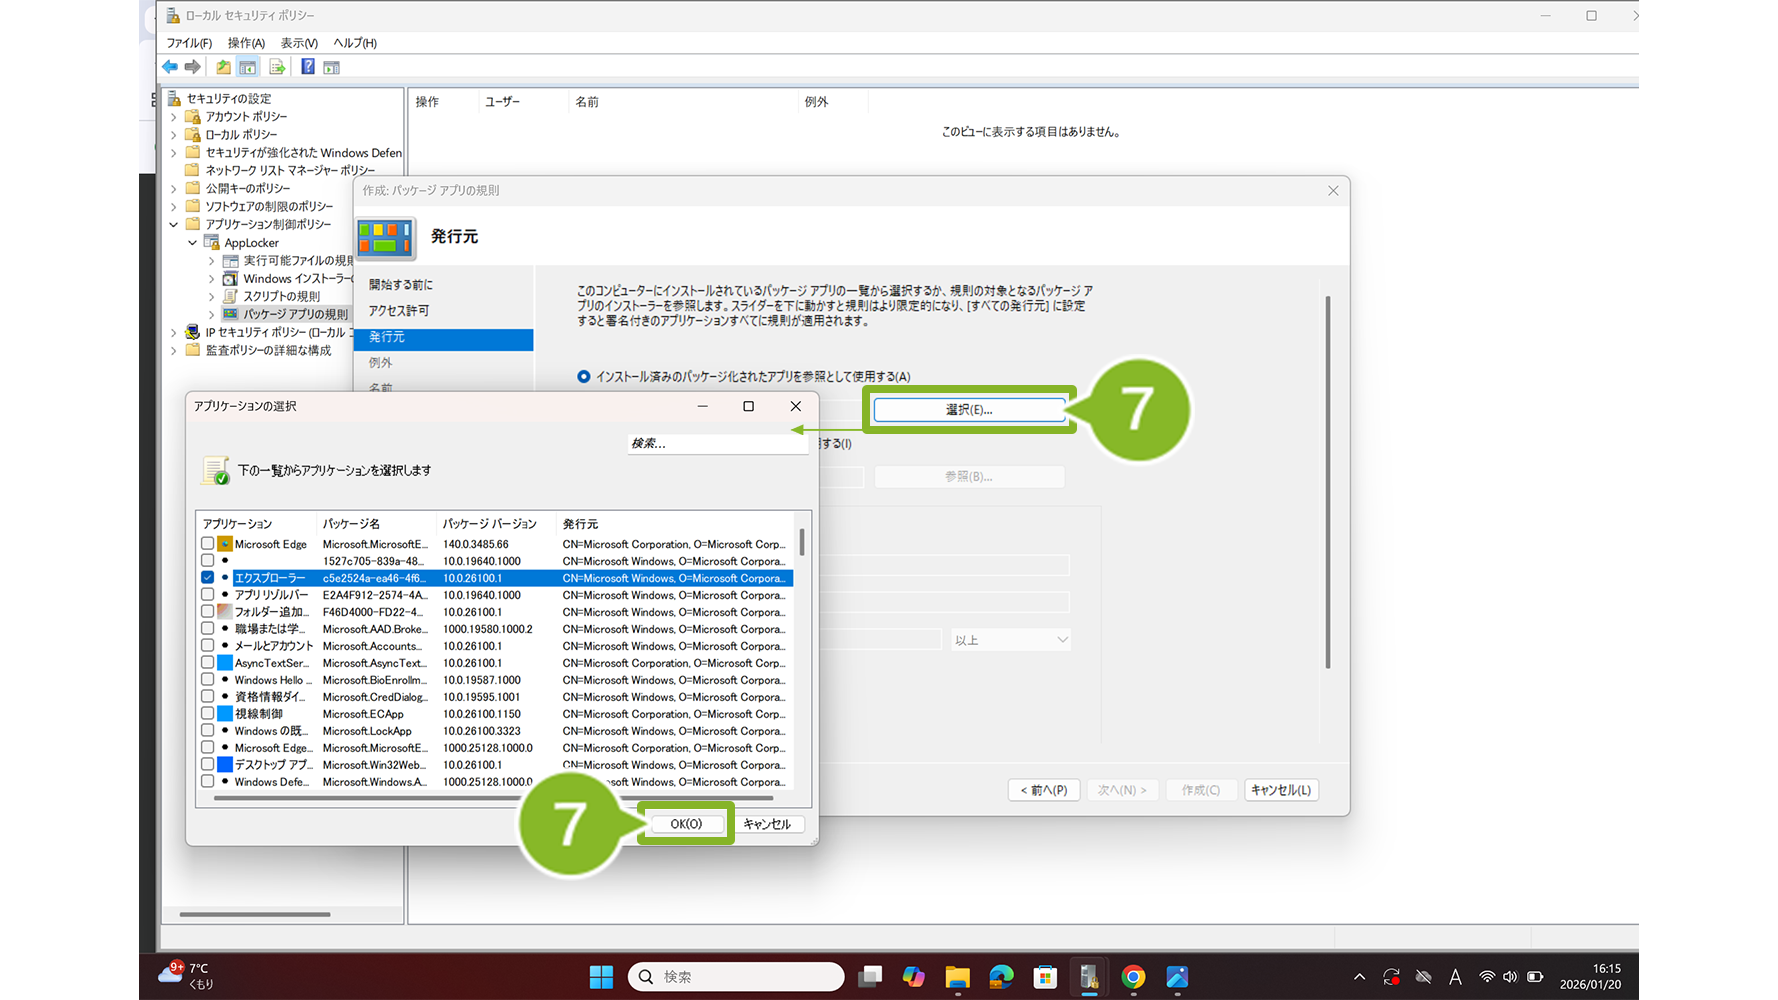The image size is (1778, 1000).
Task: Click the Show/Hide Action Pane icon
Action: [332, 67]
